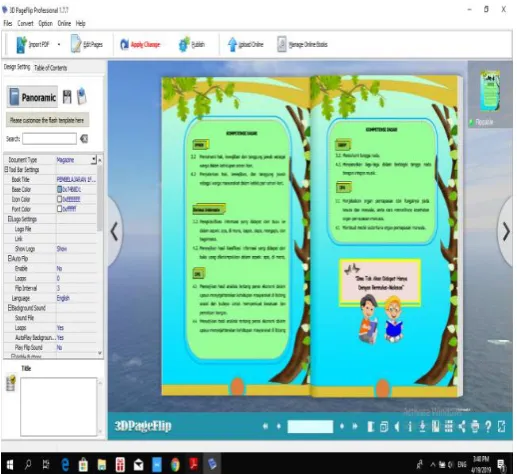This screenshot has width=517, height=474.
Task: Go to the first page in the viewer bar
Action: [265, 426]
